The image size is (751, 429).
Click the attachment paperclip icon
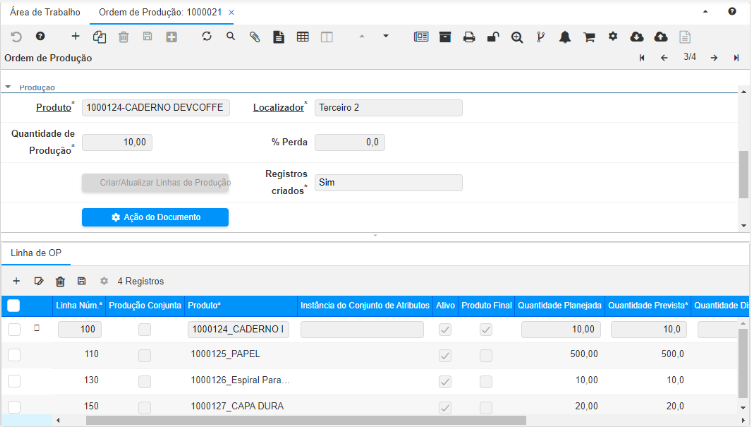point(254,37)
